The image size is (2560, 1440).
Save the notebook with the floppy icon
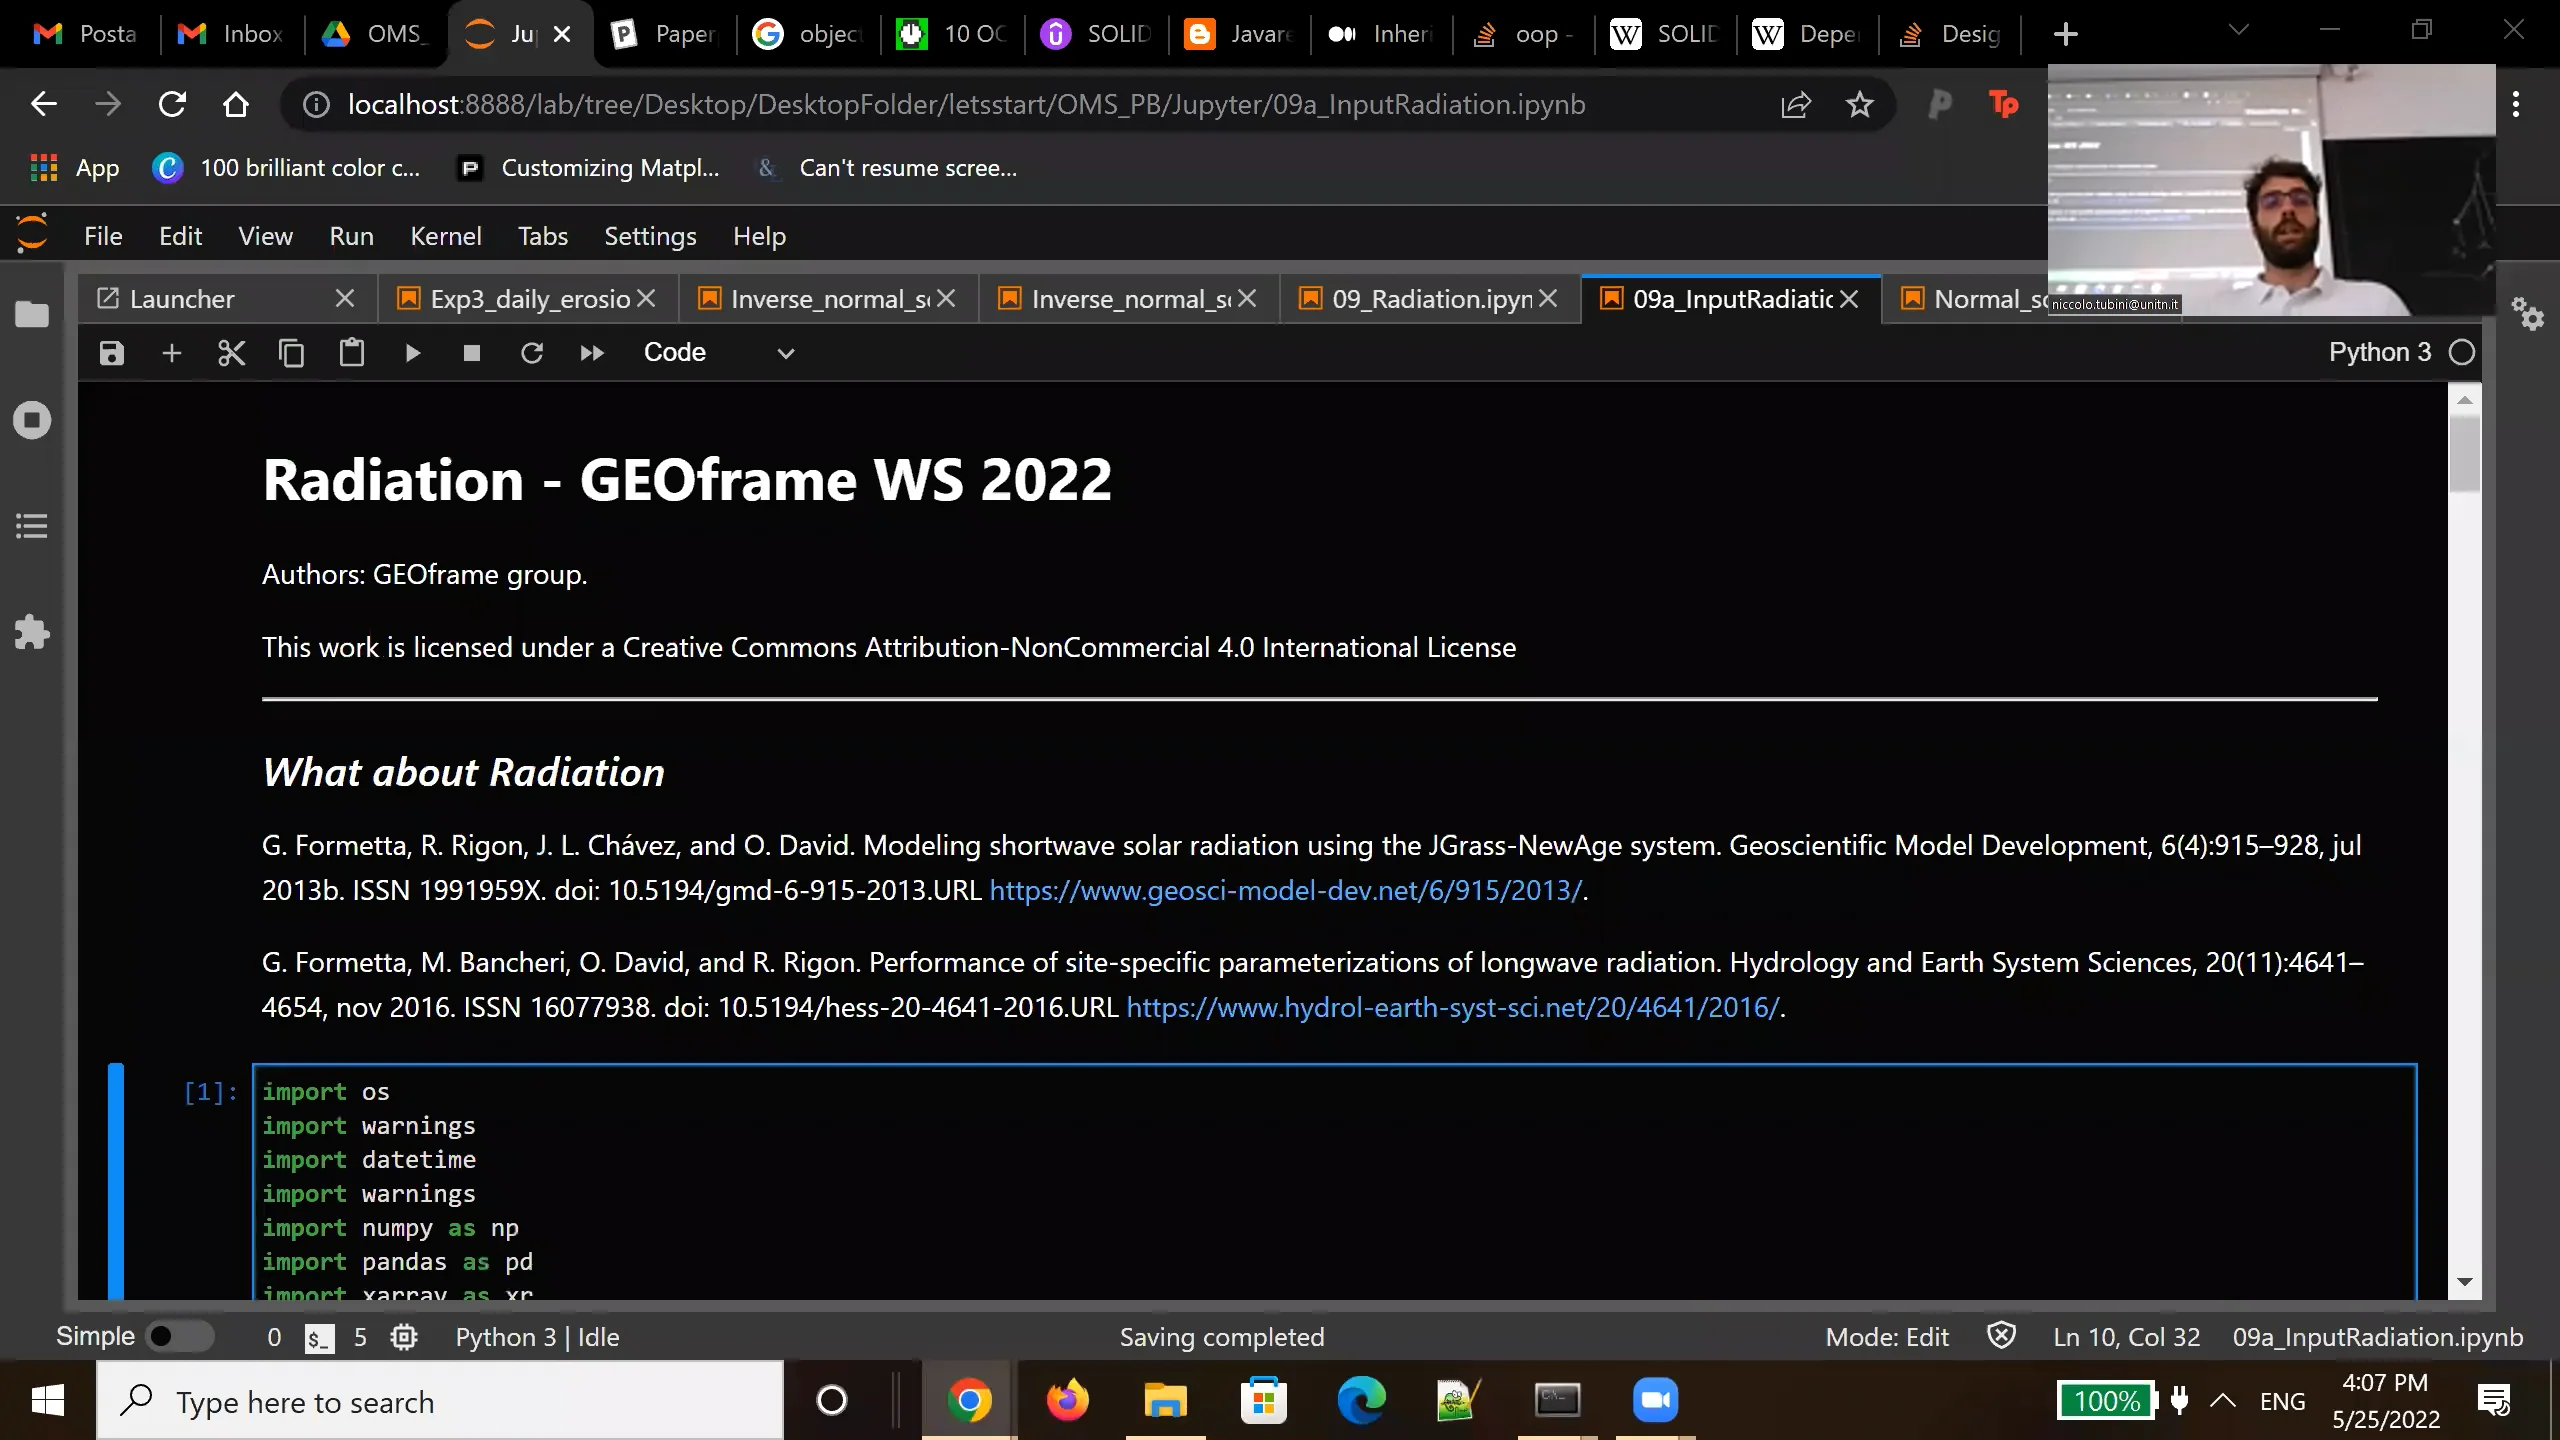[x=111, y=353]
